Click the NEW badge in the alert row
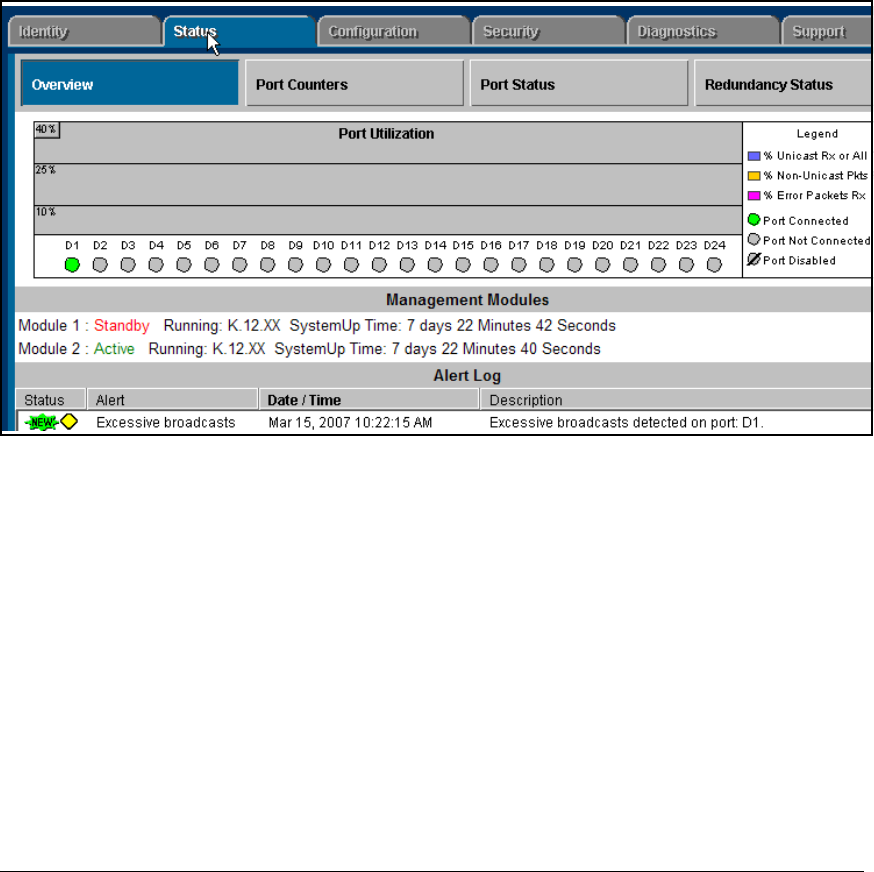Image resolution: width=874 pixels, height=872 pixels. (42, 423)
